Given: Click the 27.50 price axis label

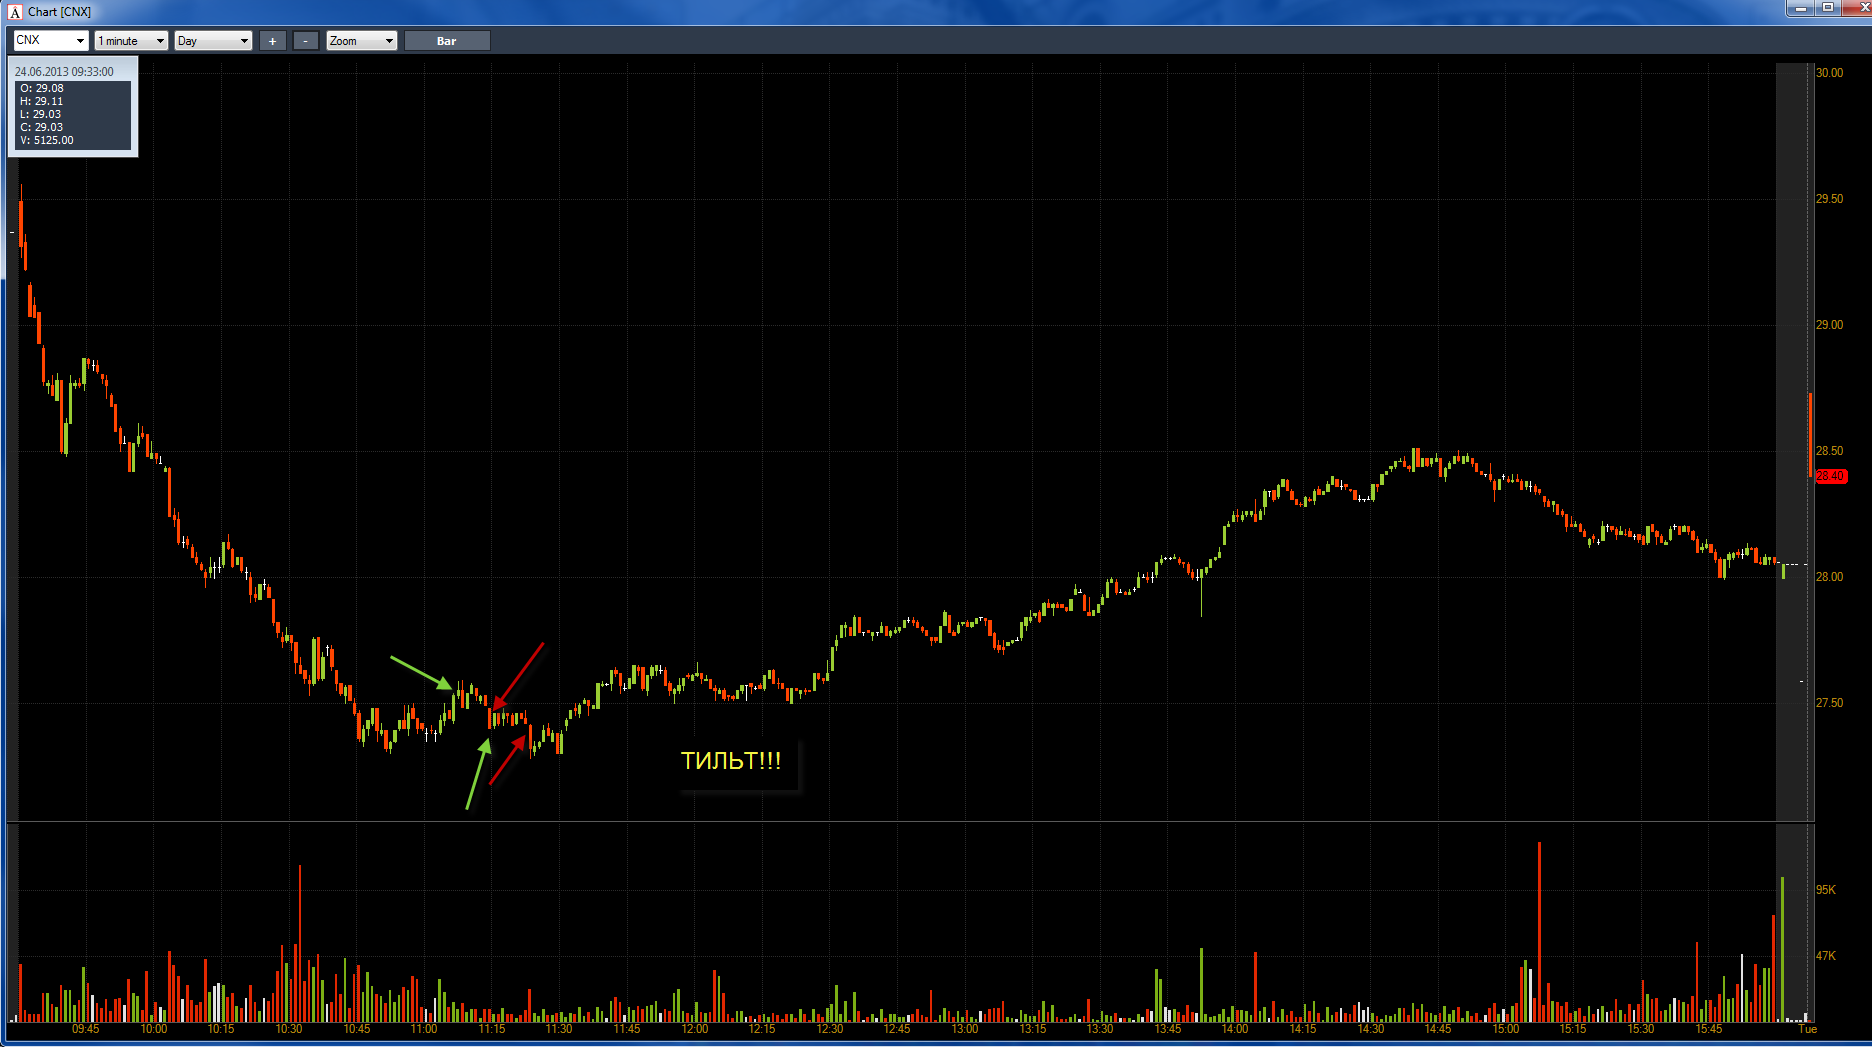Looking at the screenshot, I should point(1829,703).
